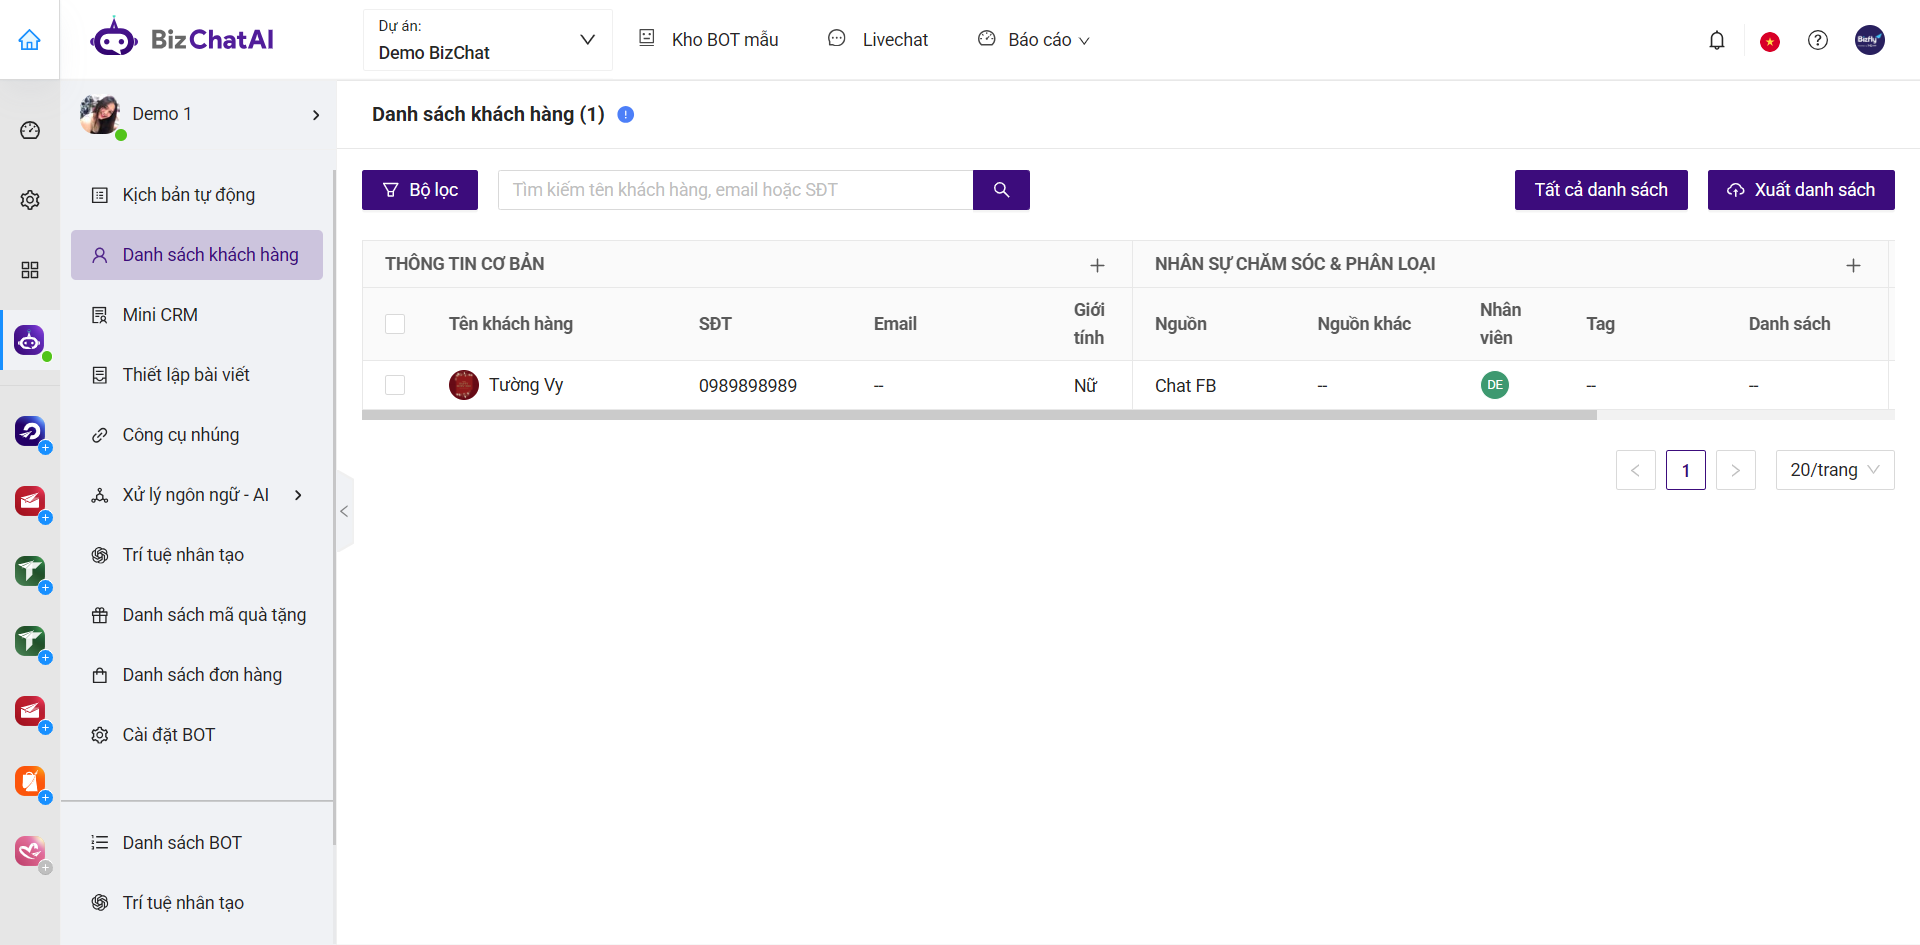
Task: Click the home icon in top-left corner
Action: coord(30,40)
